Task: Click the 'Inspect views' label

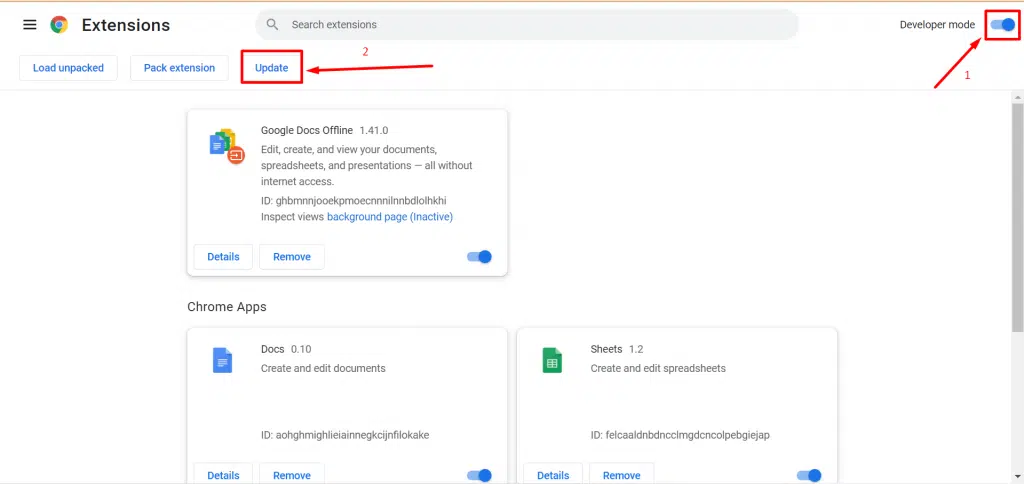Action: [292, 217]
